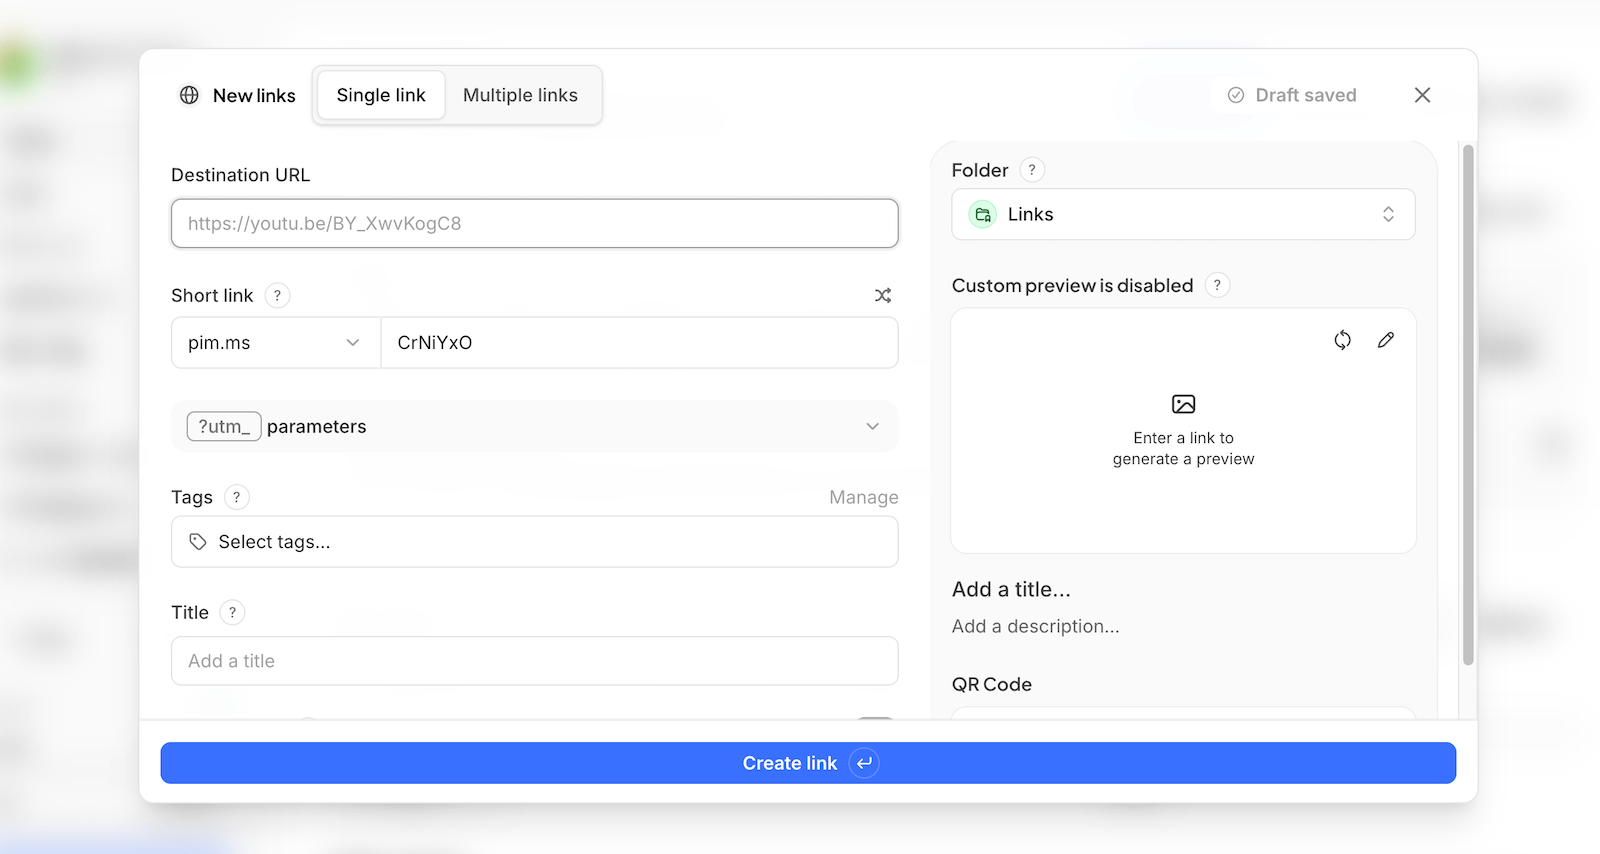Click the Manage tags link
1600x854 pixels.
click(x=863, y=497)
